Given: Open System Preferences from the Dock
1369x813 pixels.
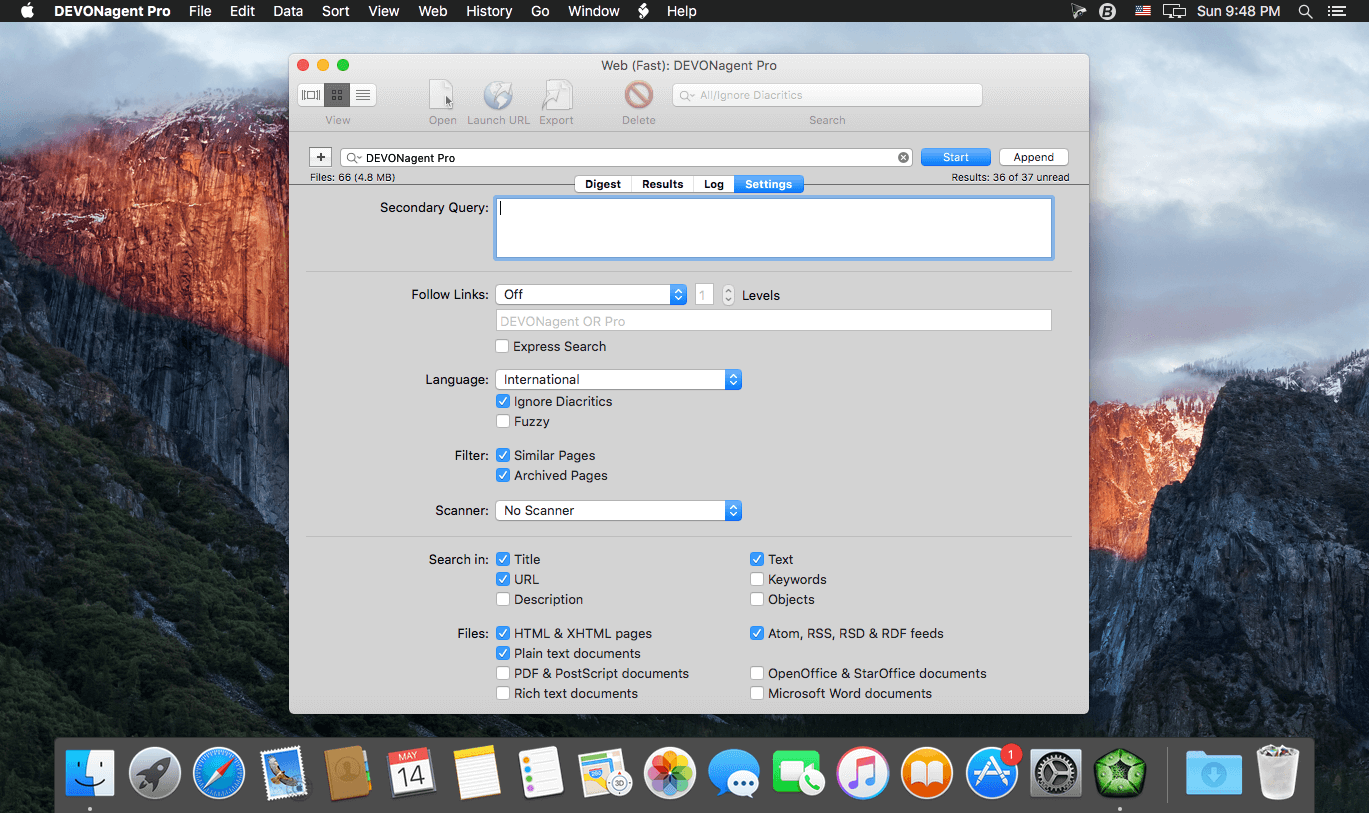Looking at the screenshot, I should pyautogui.click(x=1055, y=773).
